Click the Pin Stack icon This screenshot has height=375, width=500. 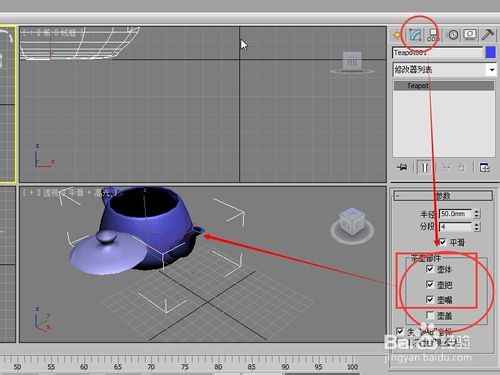(x=402, y=167)
